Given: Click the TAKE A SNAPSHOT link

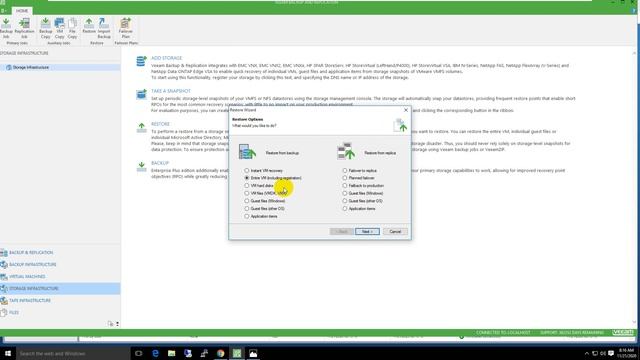Looking at the screenshot, I should pos(171,91).
